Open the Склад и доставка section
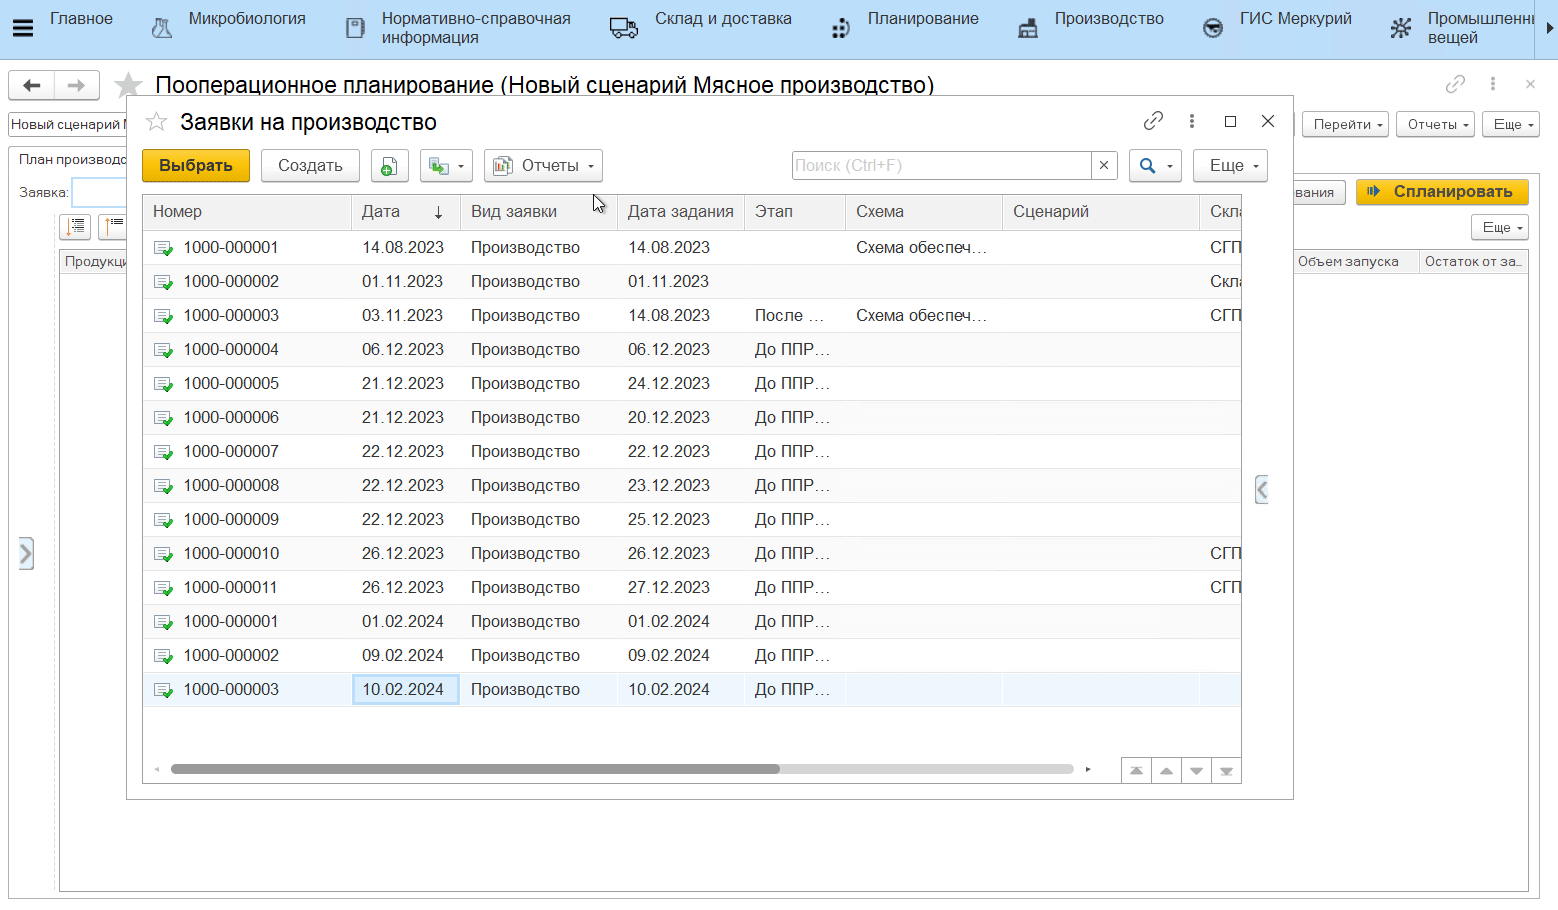The height and width of the screenshot is (910, 1558). tap(722, 19)
